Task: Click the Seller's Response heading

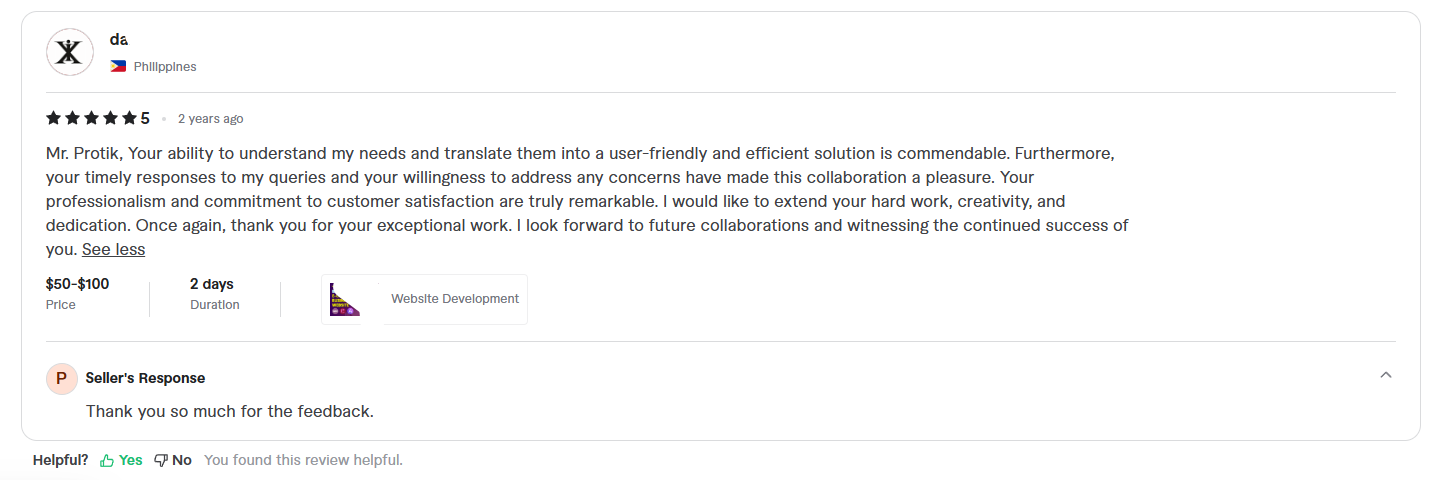Action: coord(145,378)
